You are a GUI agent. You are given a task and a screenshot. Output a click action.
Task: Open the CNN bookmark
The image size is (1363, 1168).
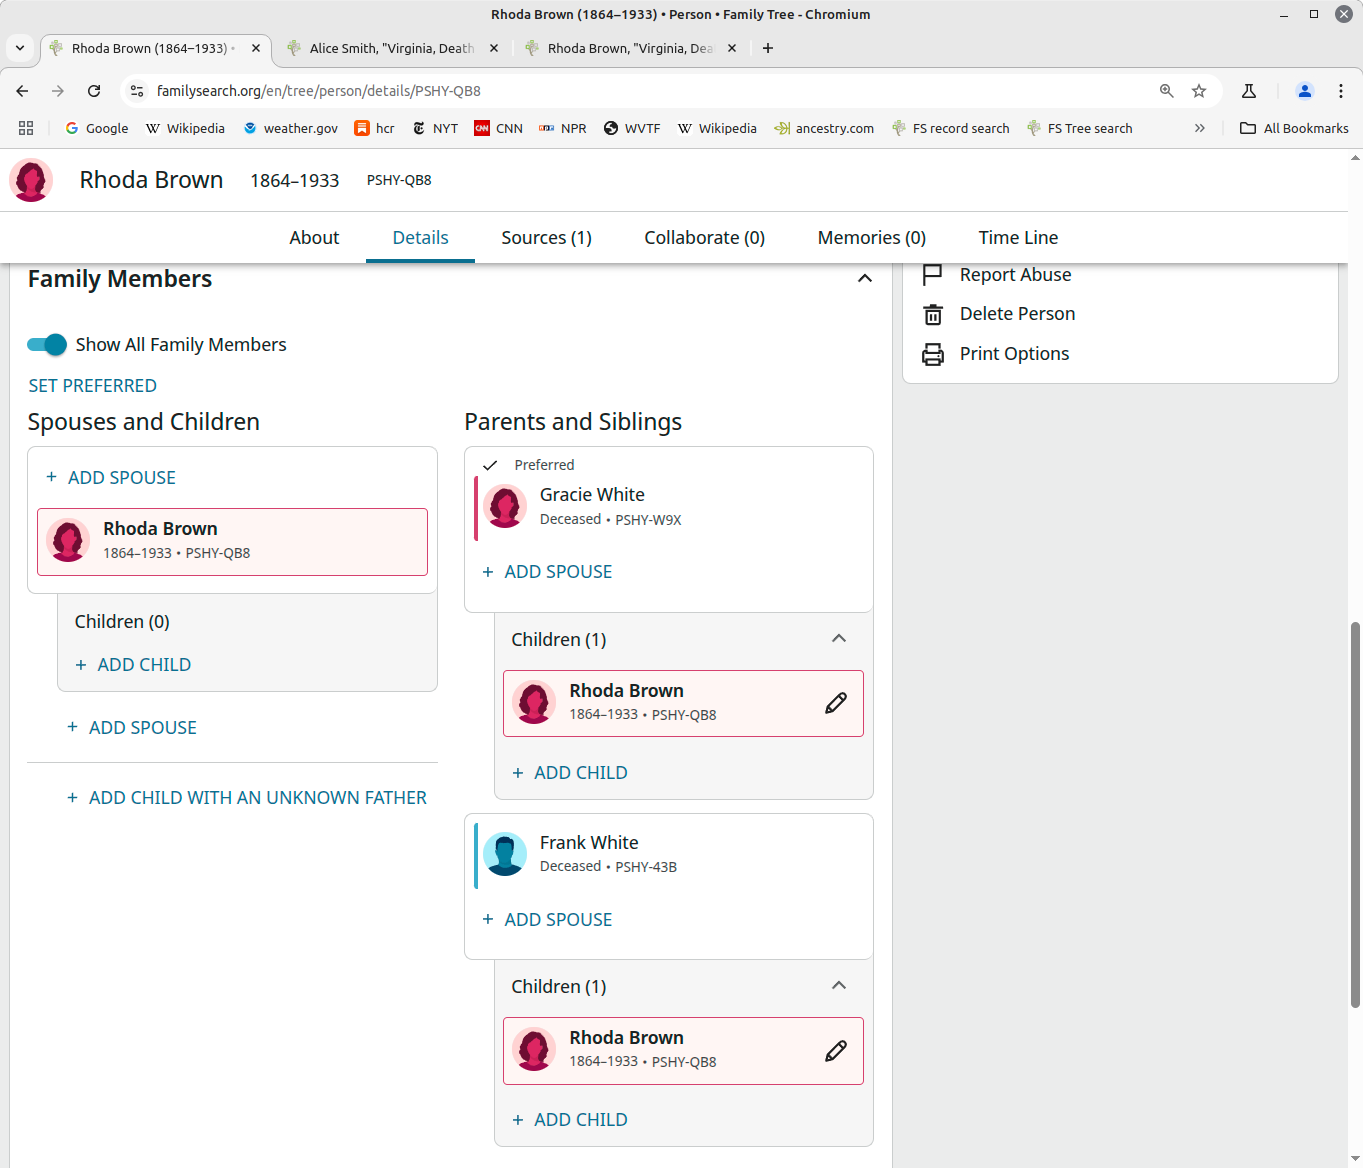click(x=498, y=128)
